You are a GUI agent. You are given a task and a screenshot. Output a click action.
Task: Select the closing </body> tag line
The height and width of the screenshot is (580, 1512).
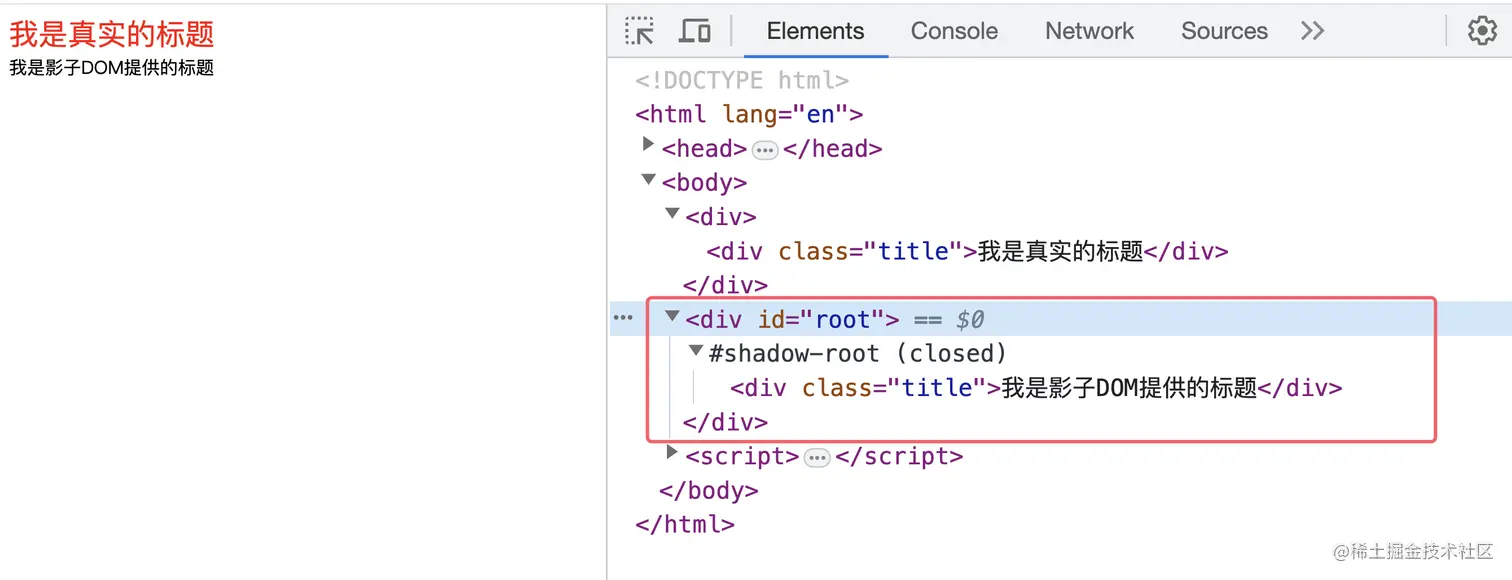[x=709, y=490]
